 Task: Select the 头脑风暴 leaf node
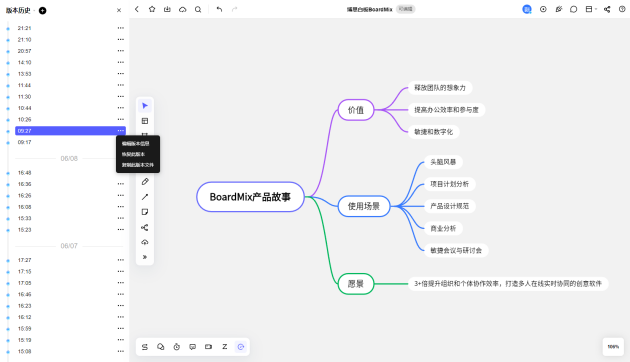tap(443, 162)
